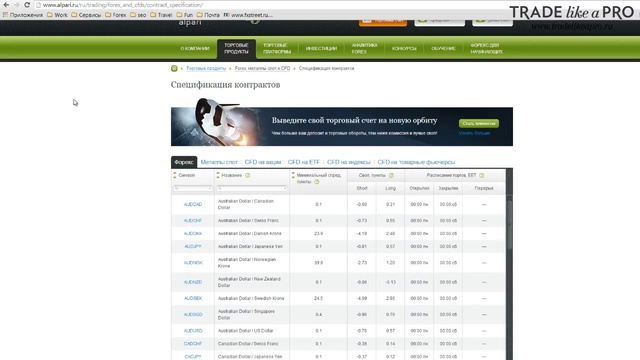Open the Travel bookmarks folder
The image size is (640, 360).
point(161,15)
